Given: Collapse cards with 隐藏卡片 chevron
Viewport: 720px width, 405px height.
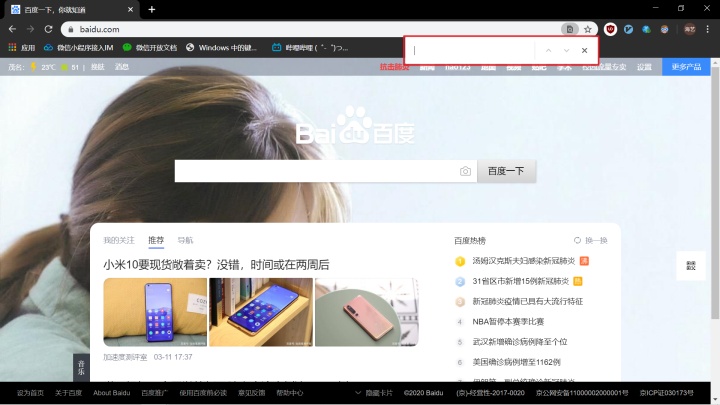Looking at the screenshot, I should click(x=358, y=393).
